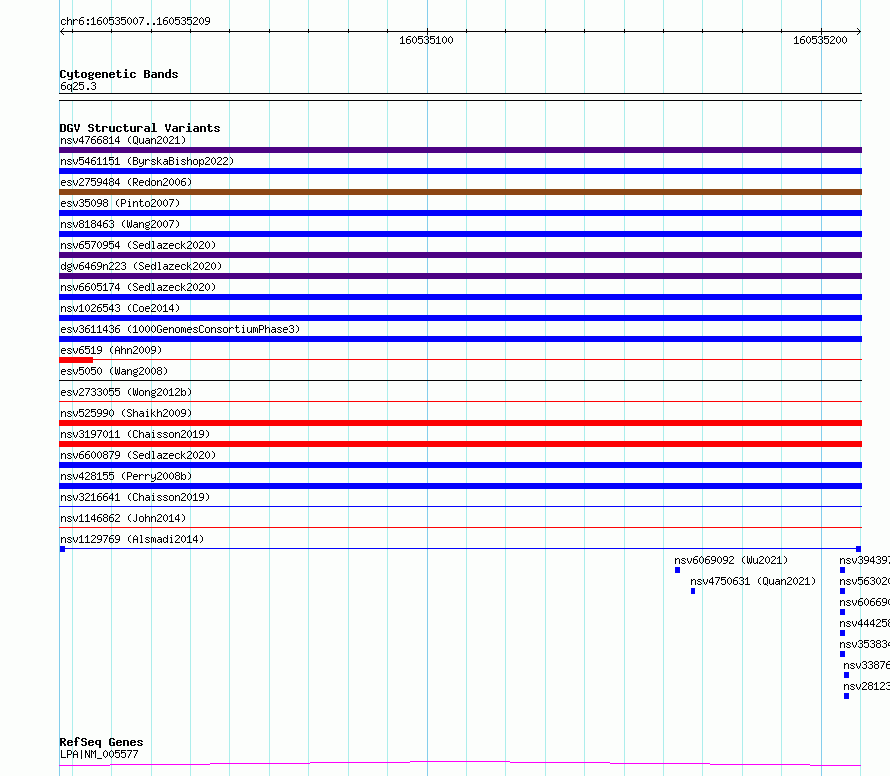Click the chr6:160535007..160535209 region label

(x=135, y=21)
